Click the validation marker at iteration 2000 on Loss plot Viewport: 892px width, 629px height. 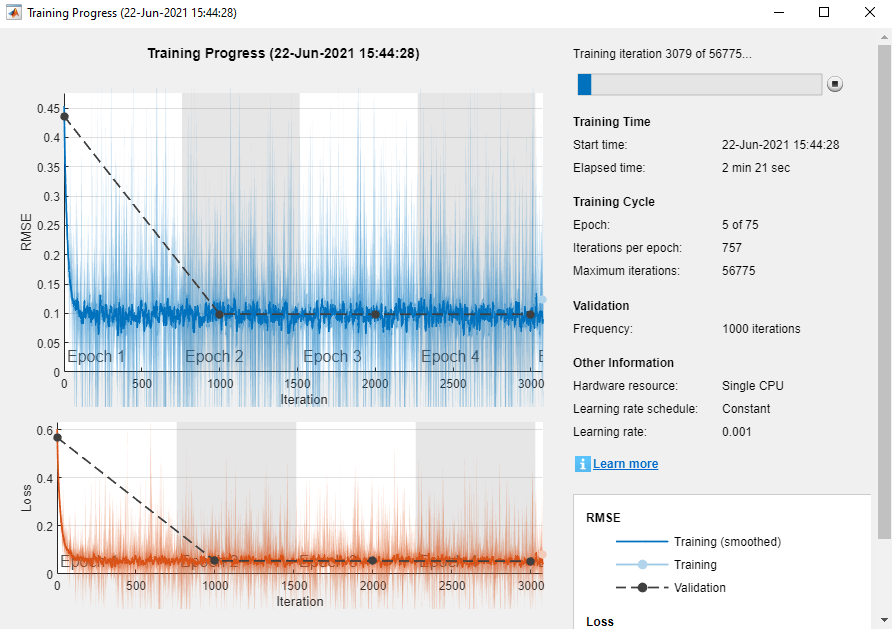pyautogui.click(x=372, y=561)
